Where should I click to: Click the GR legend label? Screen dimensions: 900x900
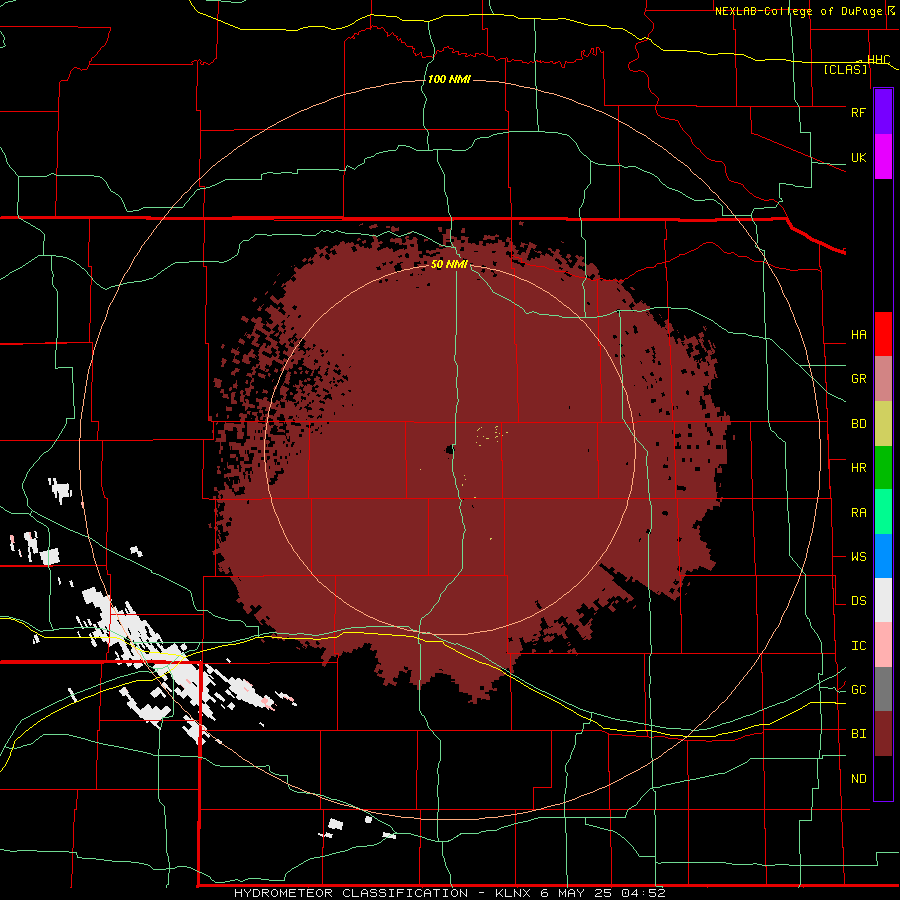[x=858, y=379]
